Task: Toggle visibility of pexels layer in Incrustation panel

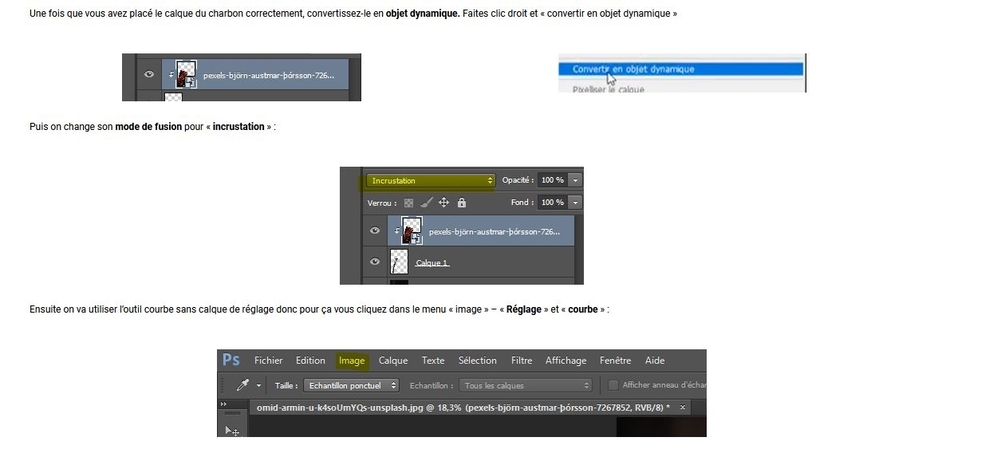Action: pyautogui.click(x=375, y=231)
